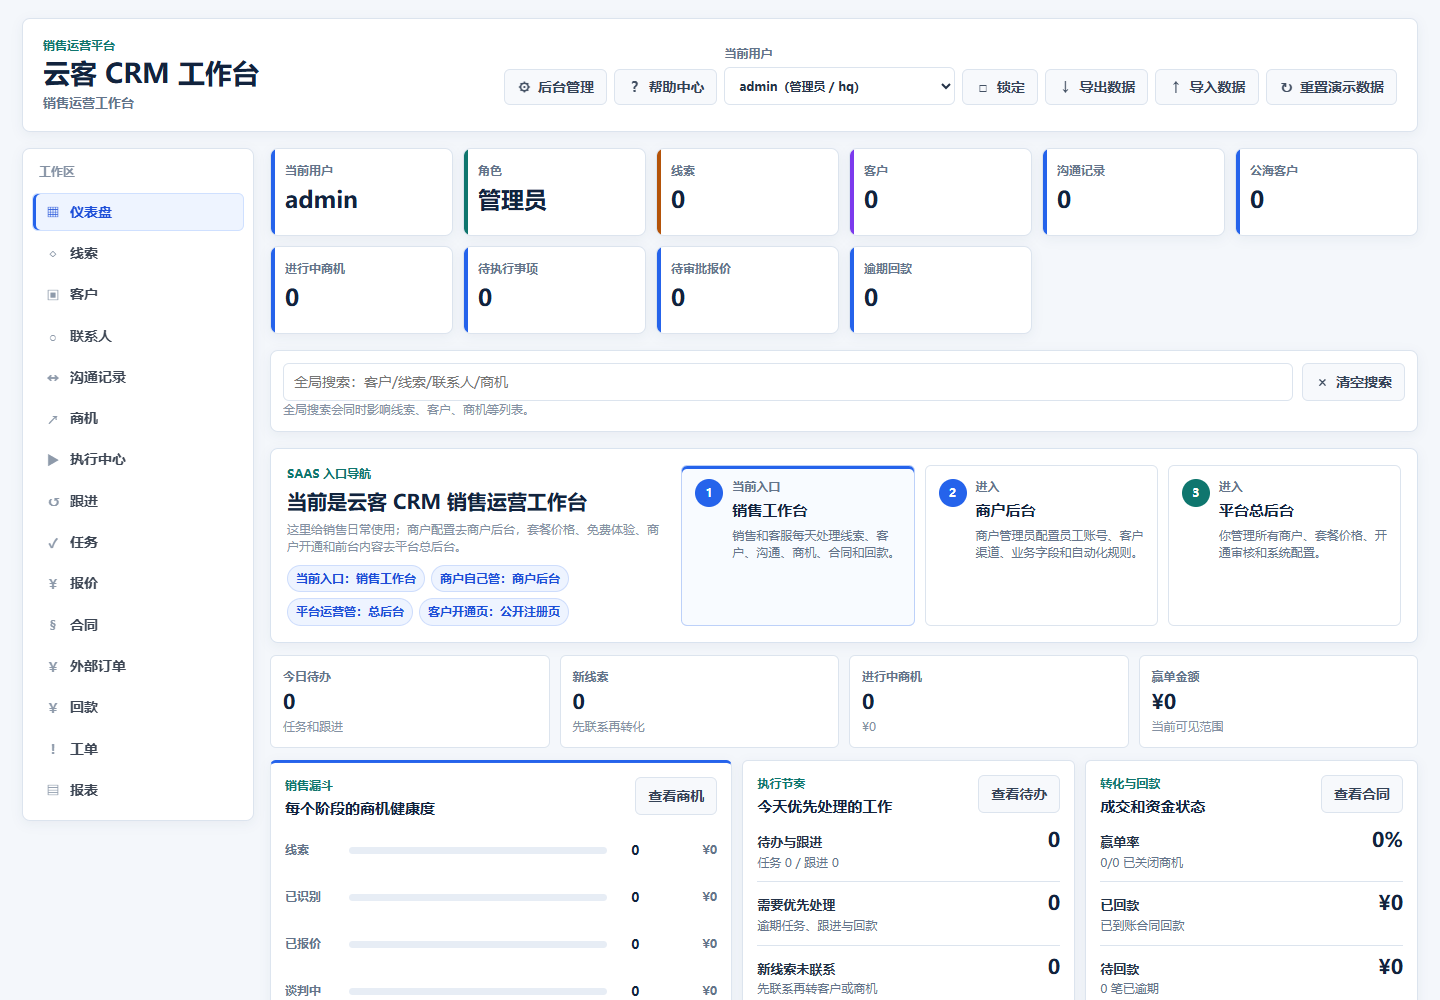This screenshot has height=1000, width=1440.
Task: Open the 客户 sidebar menu item
Action: (138, 295)
